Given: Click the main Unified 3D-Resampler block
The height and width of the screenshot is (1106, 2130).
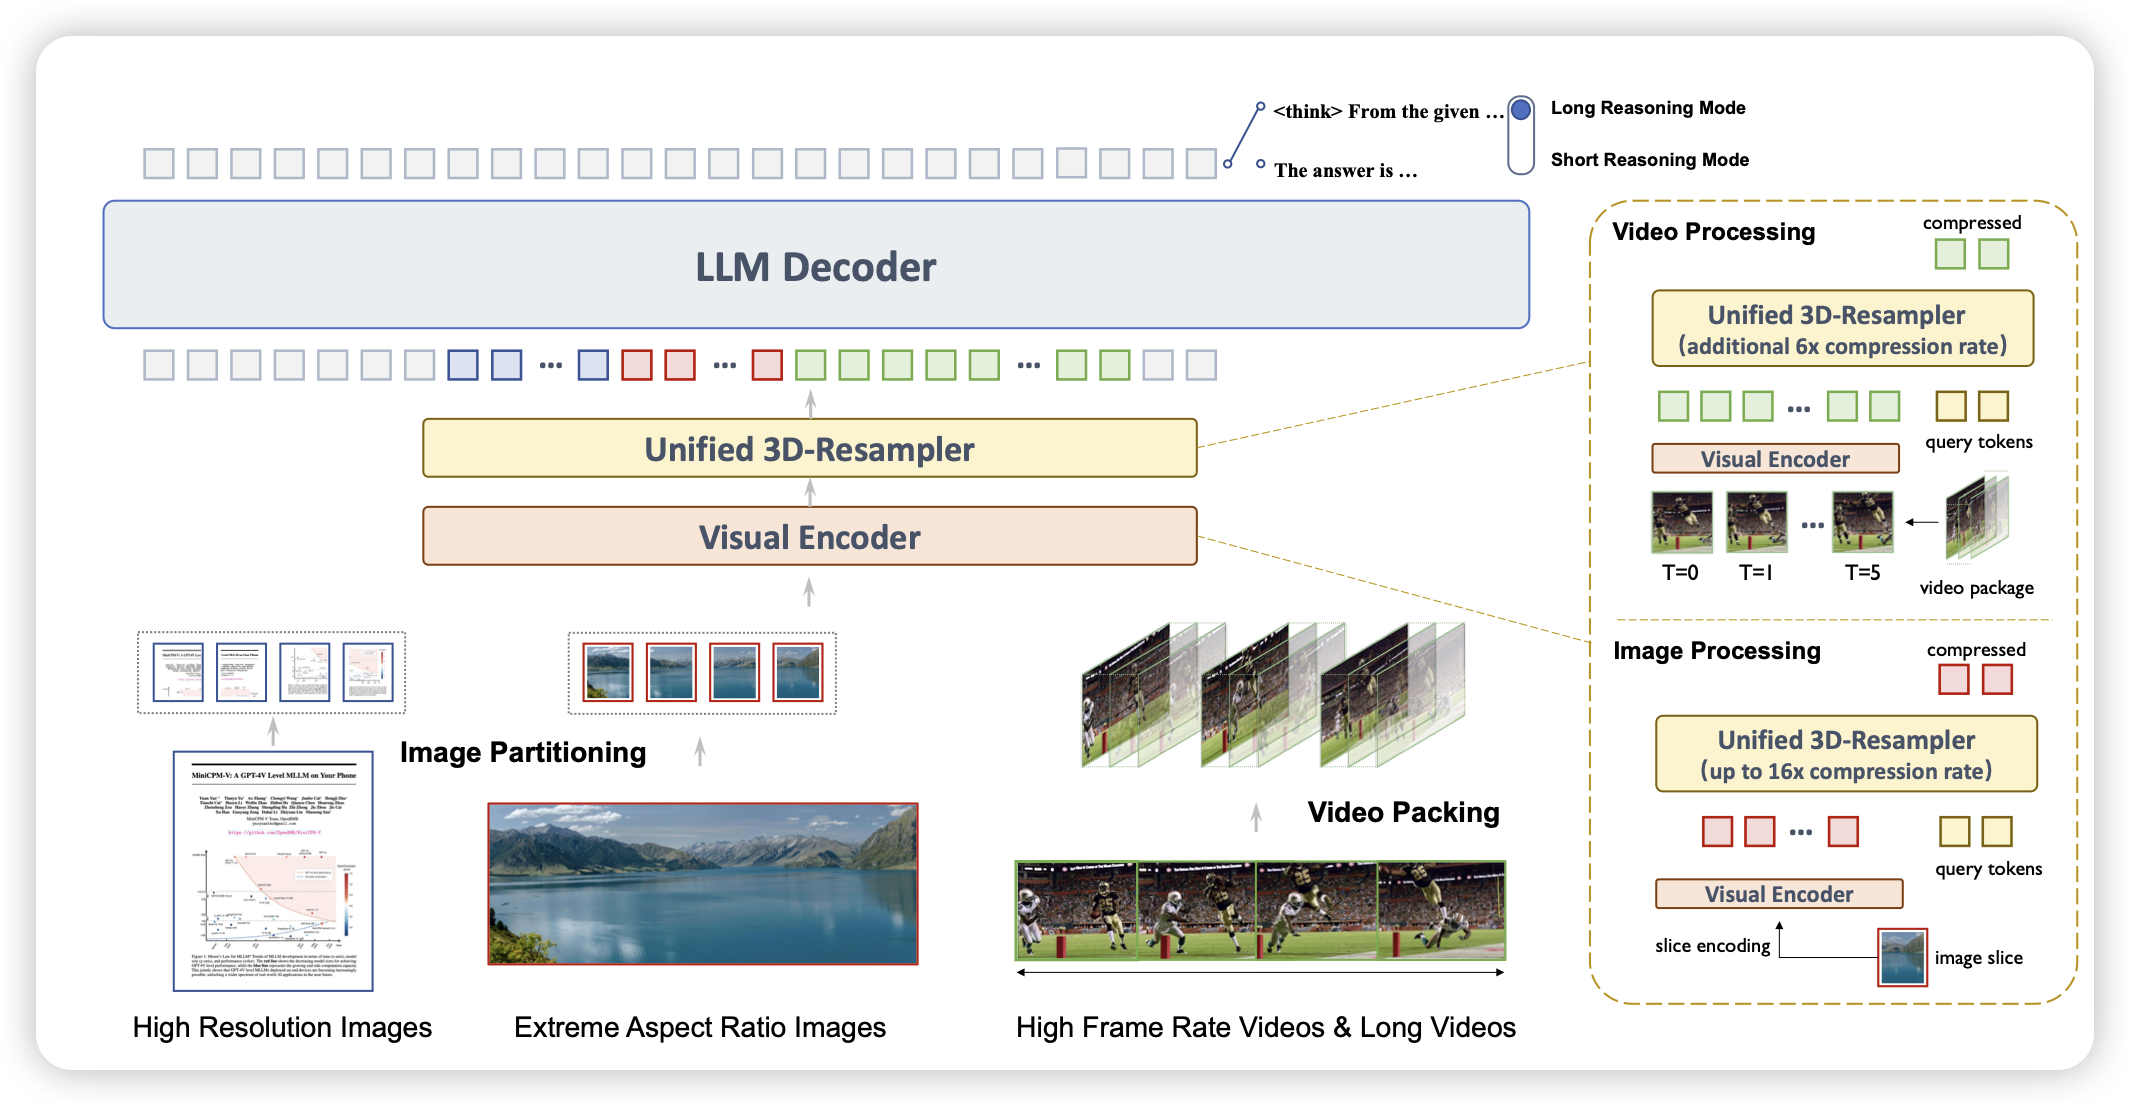Looking at the screenshot, I should [x=809, y=449].
